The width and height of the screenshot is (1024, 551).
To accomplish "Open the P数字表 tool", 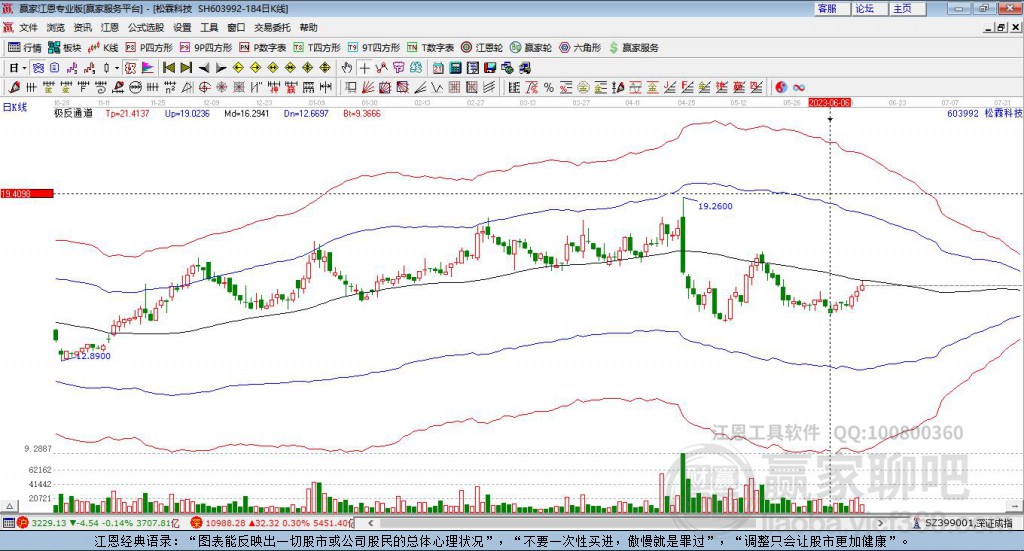I will pos(263,48).
